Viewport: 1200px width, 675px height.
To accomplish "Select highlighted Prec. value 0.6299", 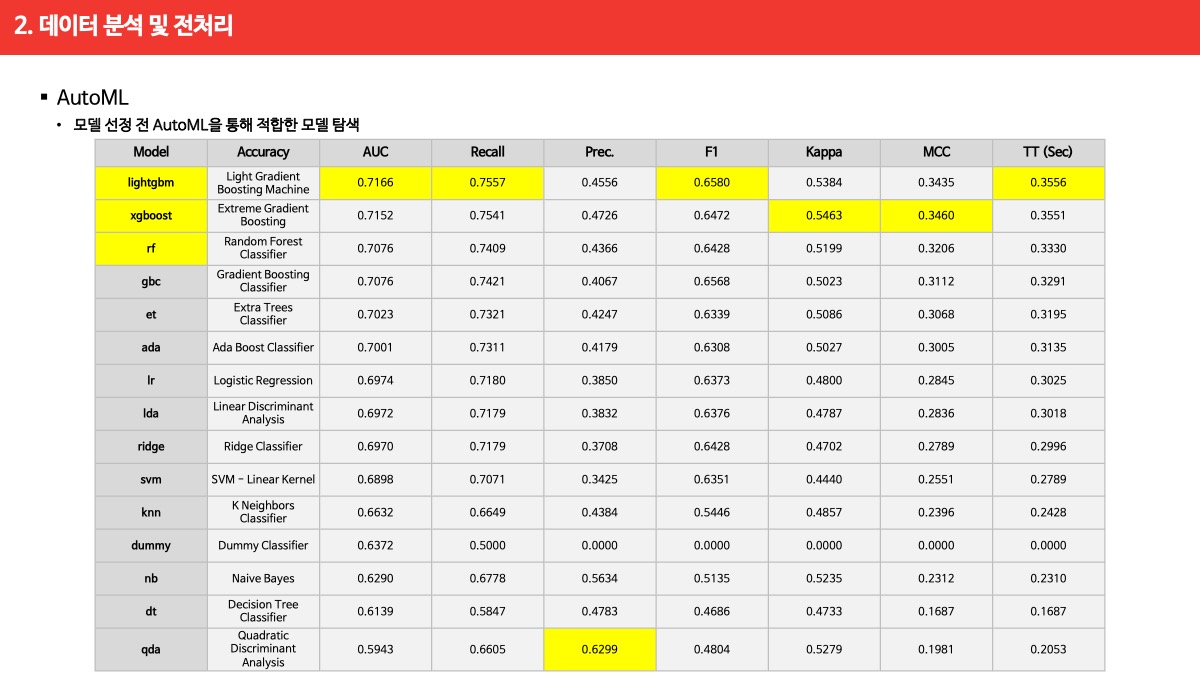I will click(599, 649).
